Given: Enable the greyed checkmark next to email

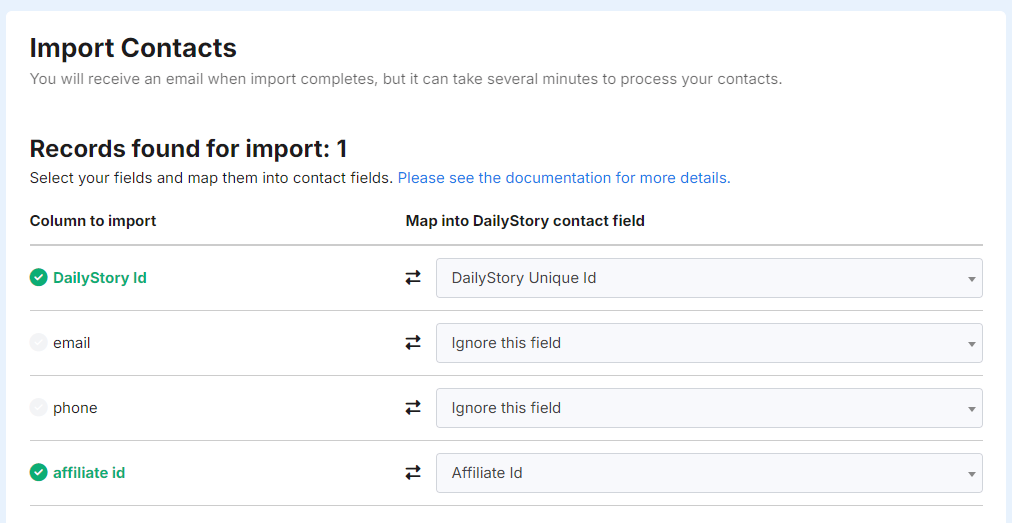Looking at the screenshot, I should (39, 343).
